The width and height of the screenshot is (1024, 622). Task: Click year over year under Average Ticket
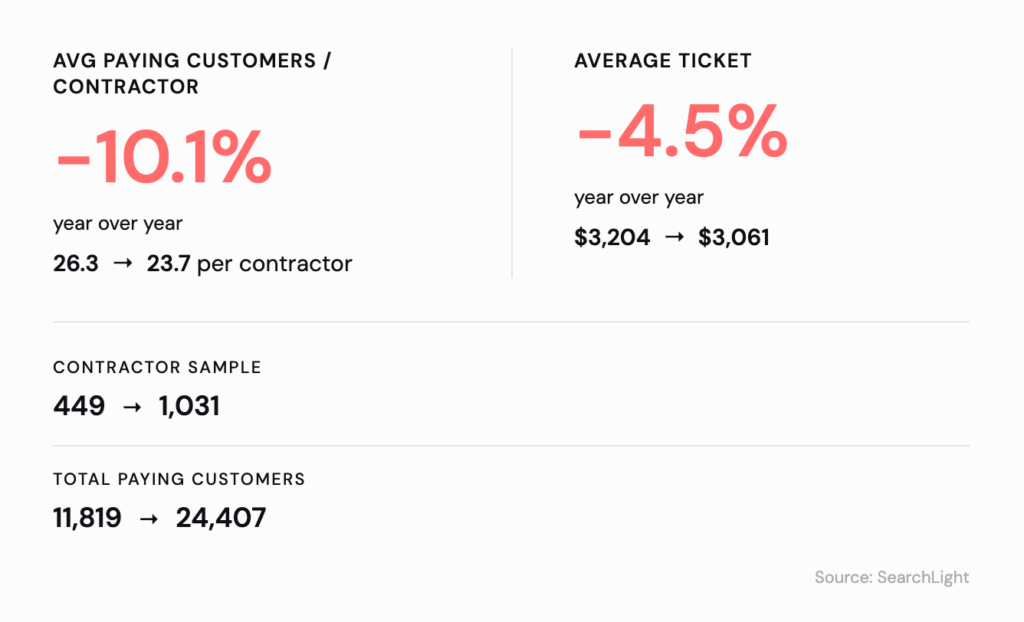[639, 198]
